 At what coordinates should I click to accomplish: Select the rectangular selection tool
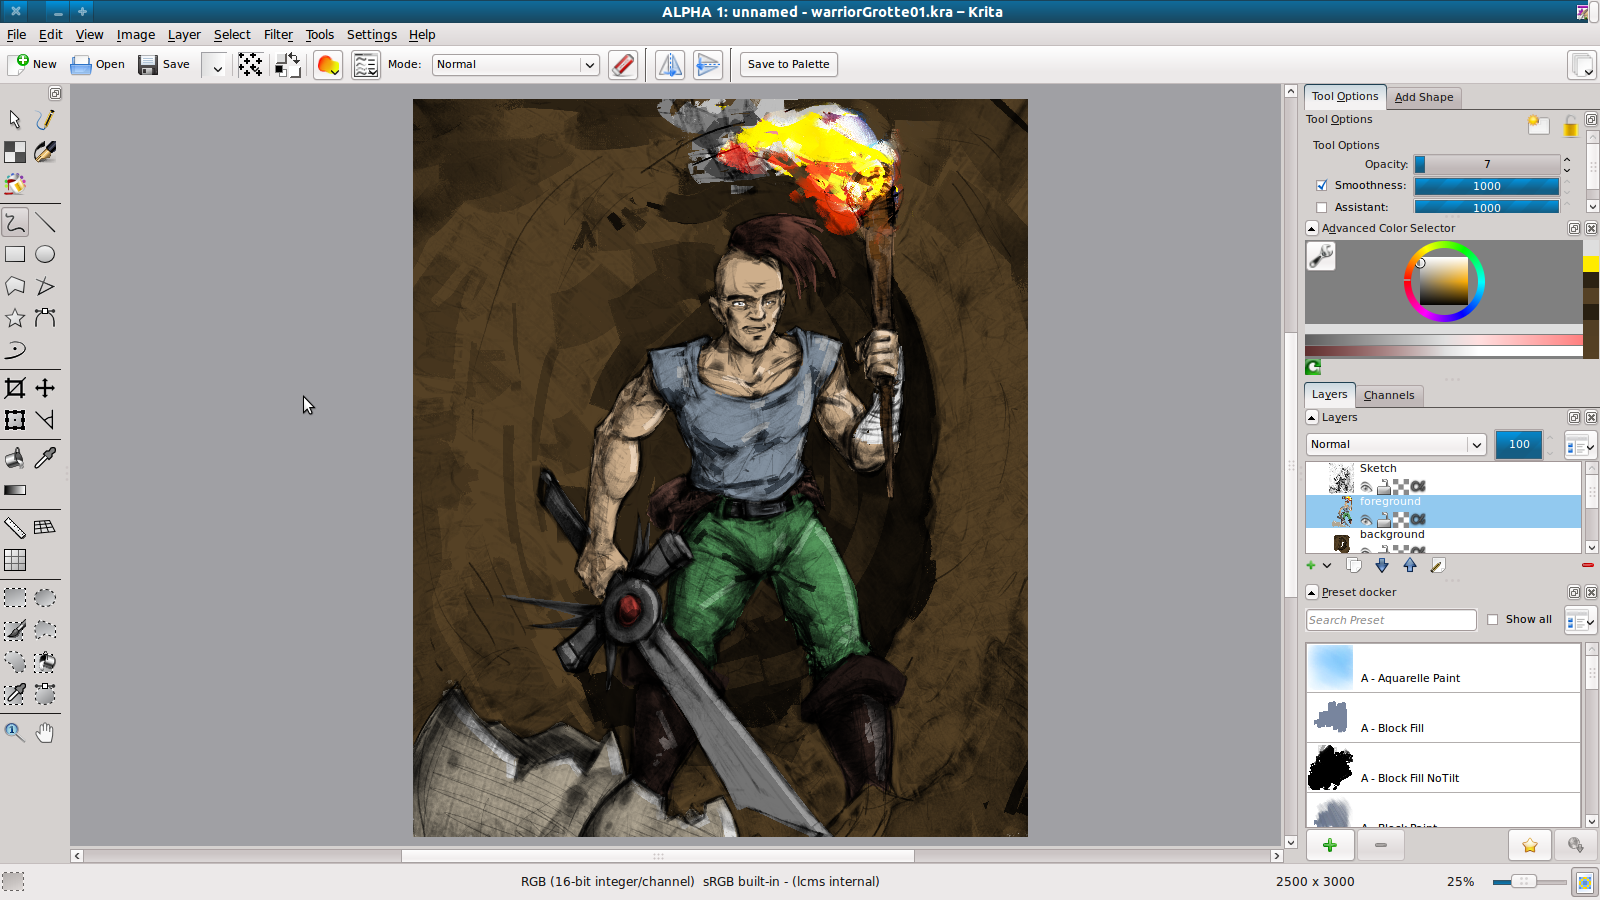point(15,598)
